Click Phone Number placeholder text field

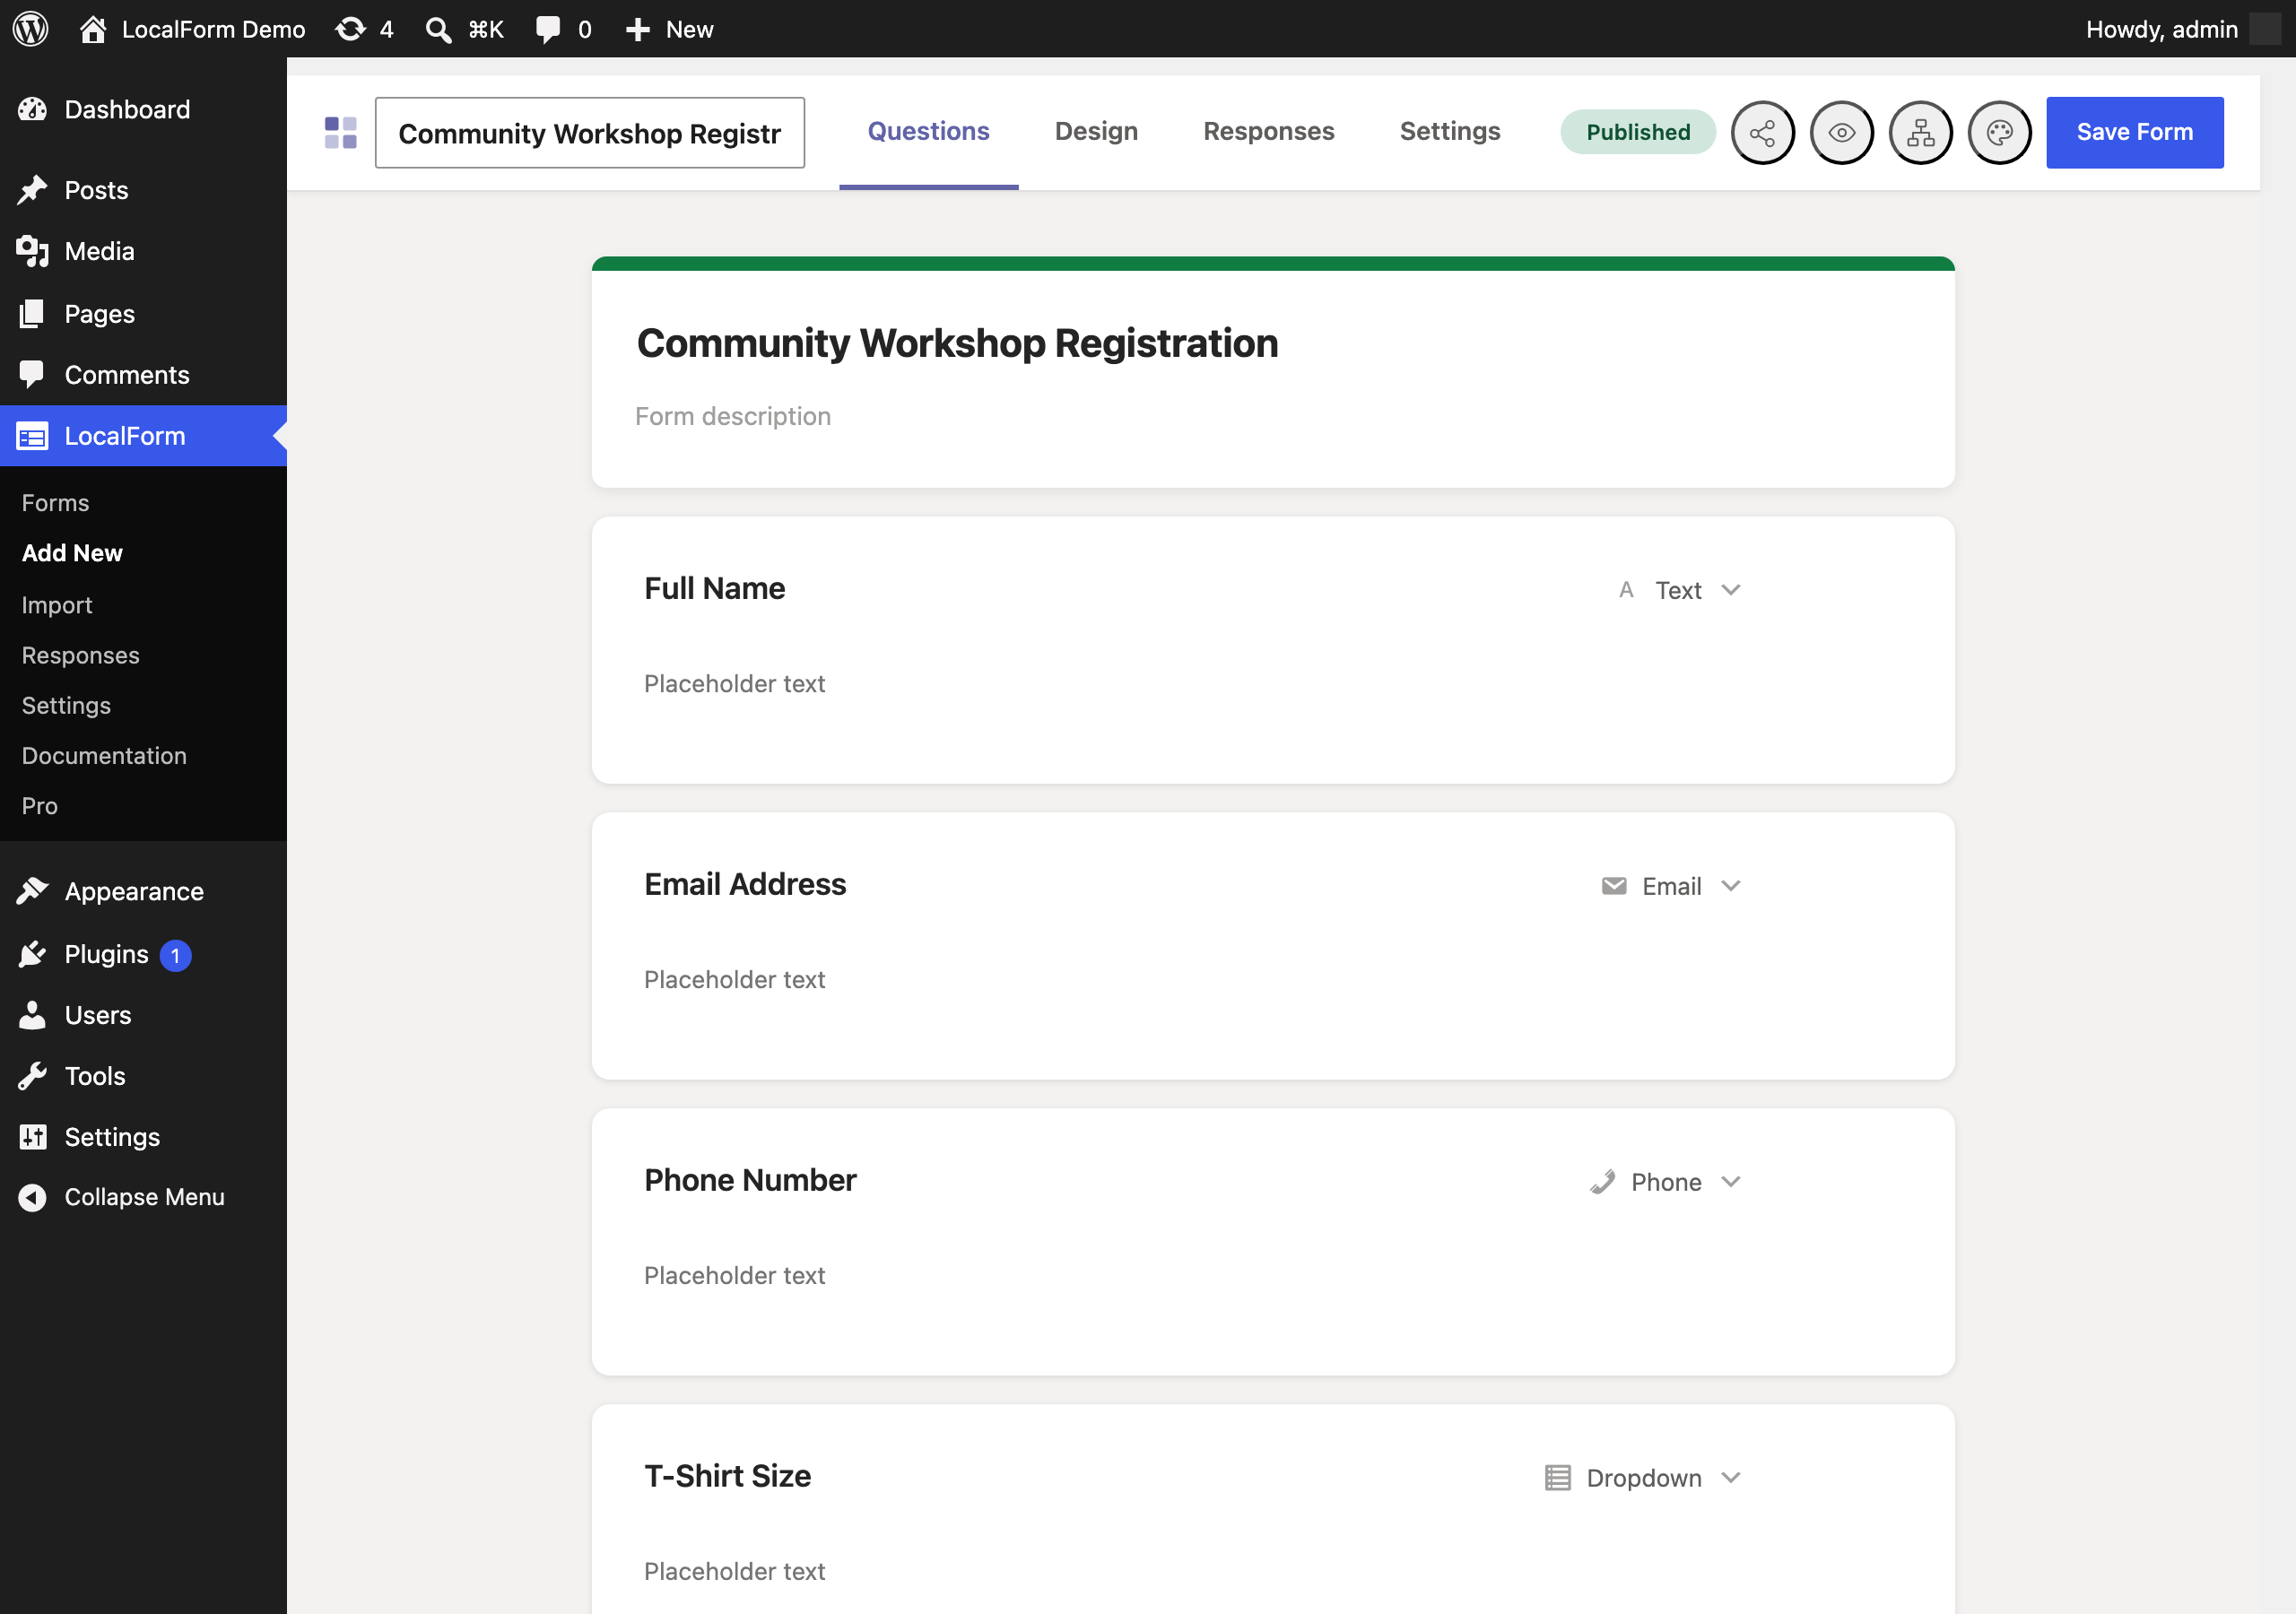734,1276
